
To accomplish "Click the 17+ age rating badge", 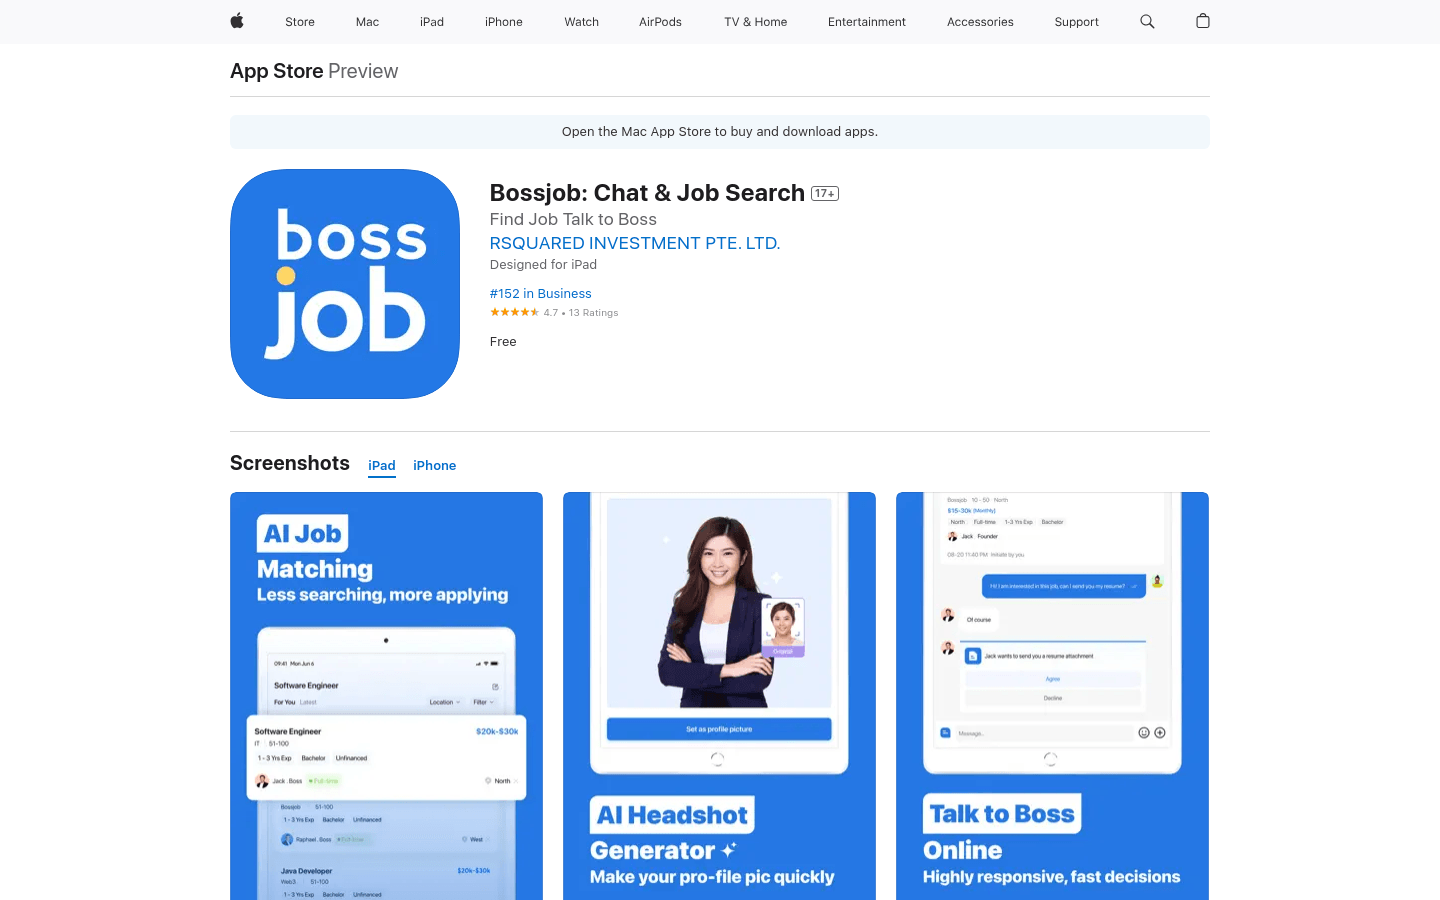I will coord(825,193).
